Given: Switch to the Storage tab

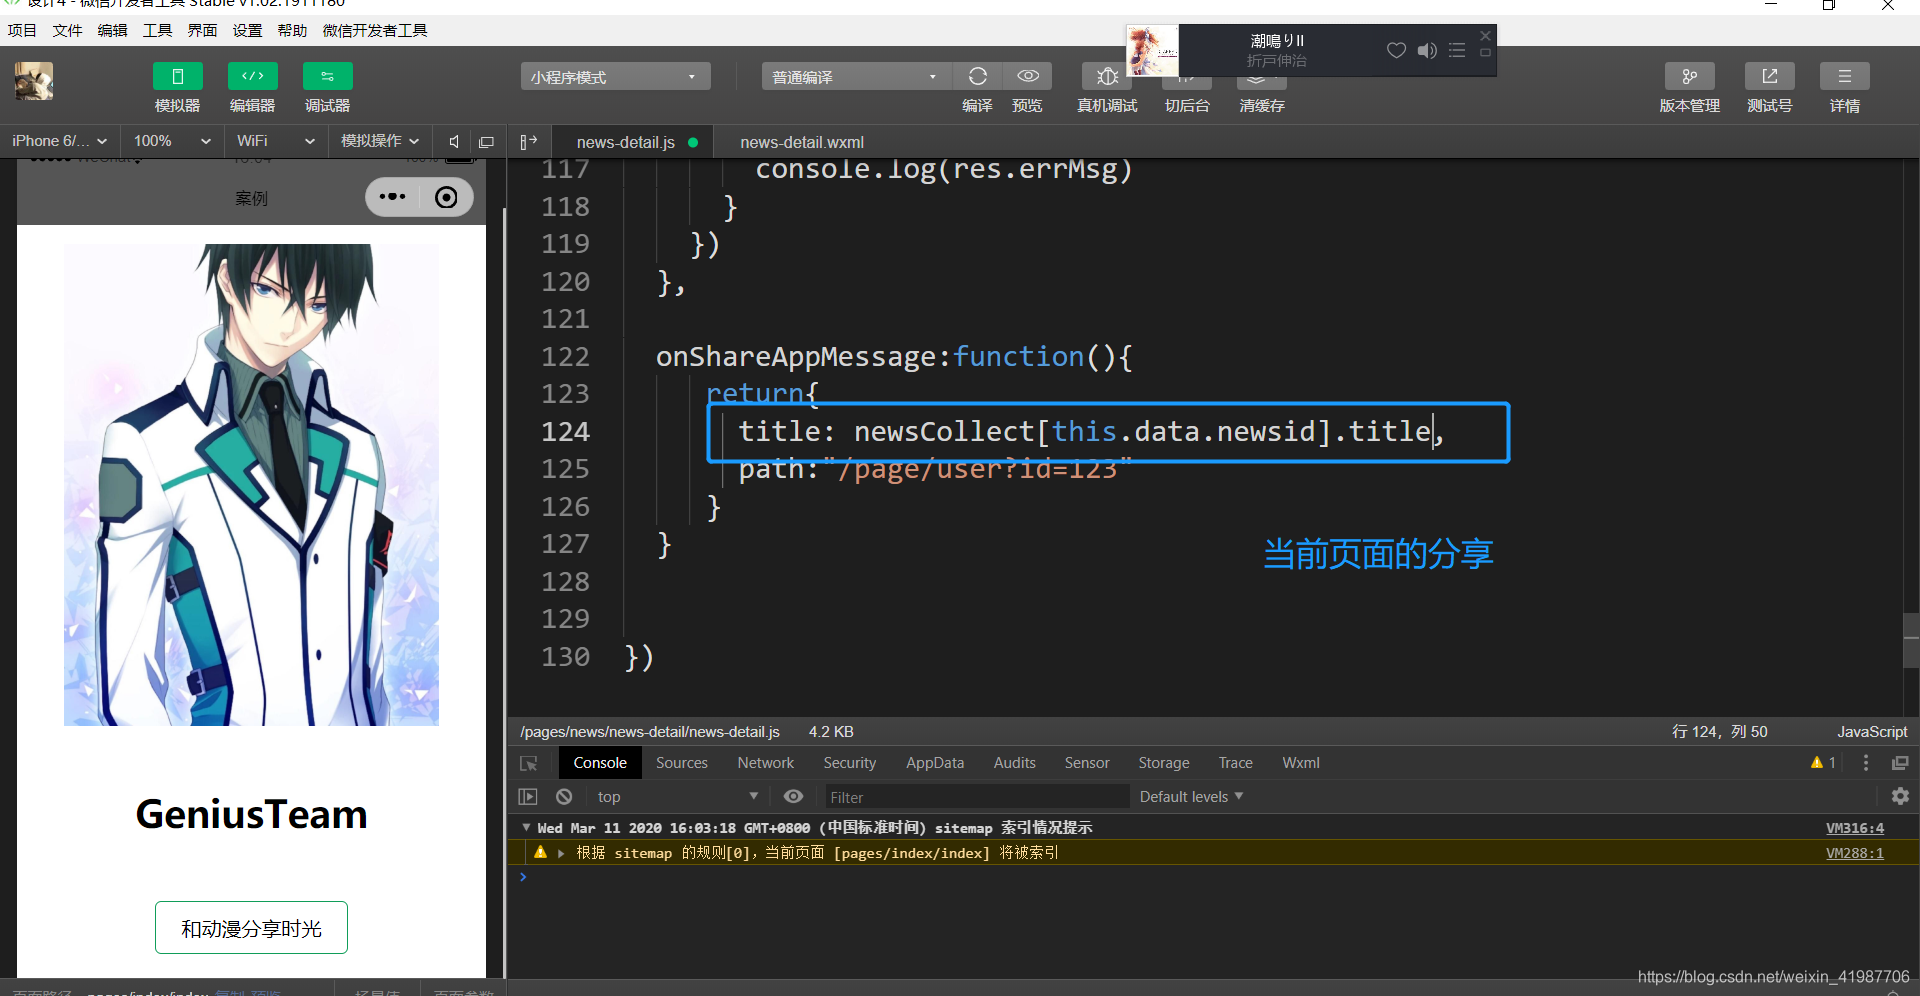Looking at the screenshot, I should [1164, 763].
